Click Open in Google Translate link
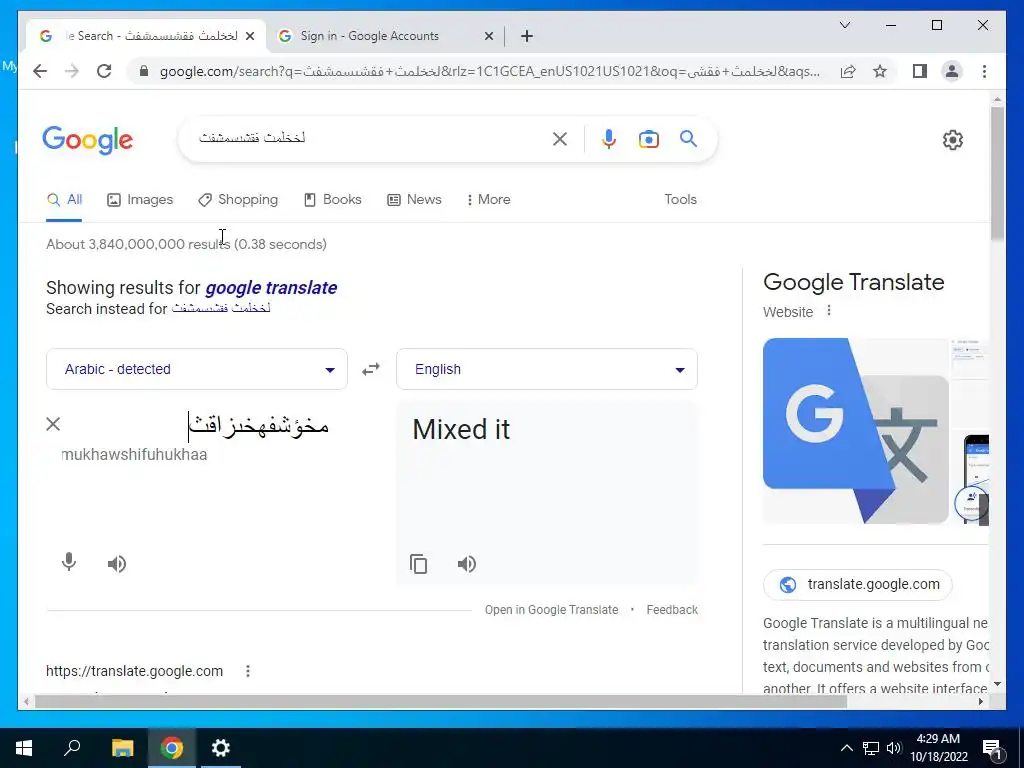Screen dimensions: 1024x768 tap(551, 609)
